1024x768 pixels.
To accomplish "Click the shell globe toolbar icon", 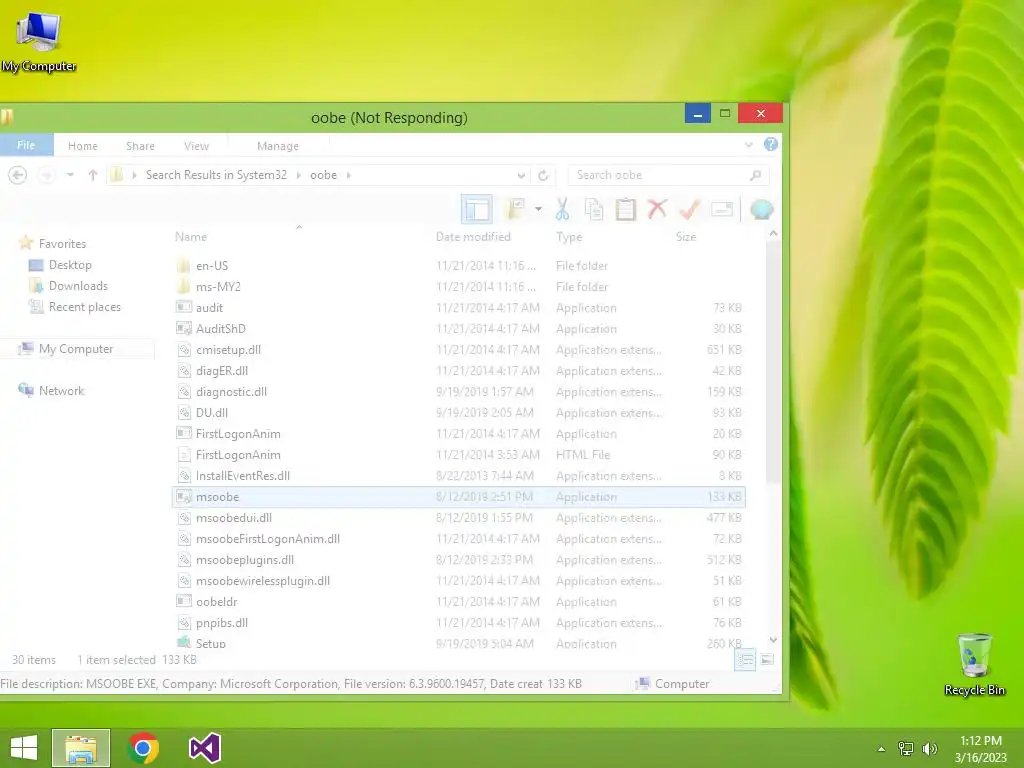I will (x=761, y=210).
